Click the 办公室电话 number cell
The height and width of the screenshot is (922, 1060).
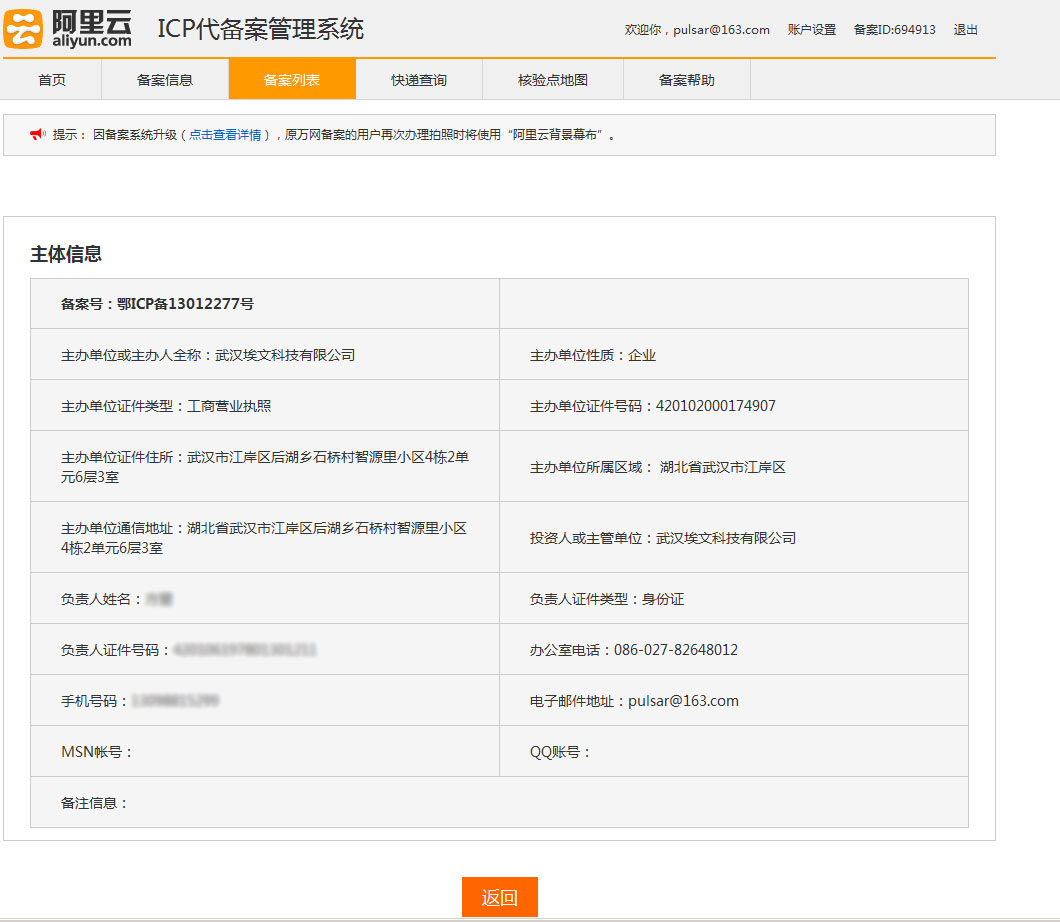tap(634, 650)
